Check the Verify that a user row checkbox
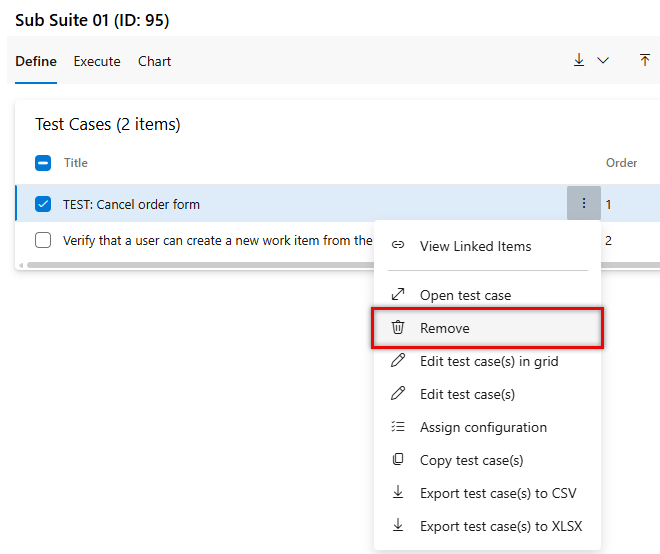 [43, 240]
